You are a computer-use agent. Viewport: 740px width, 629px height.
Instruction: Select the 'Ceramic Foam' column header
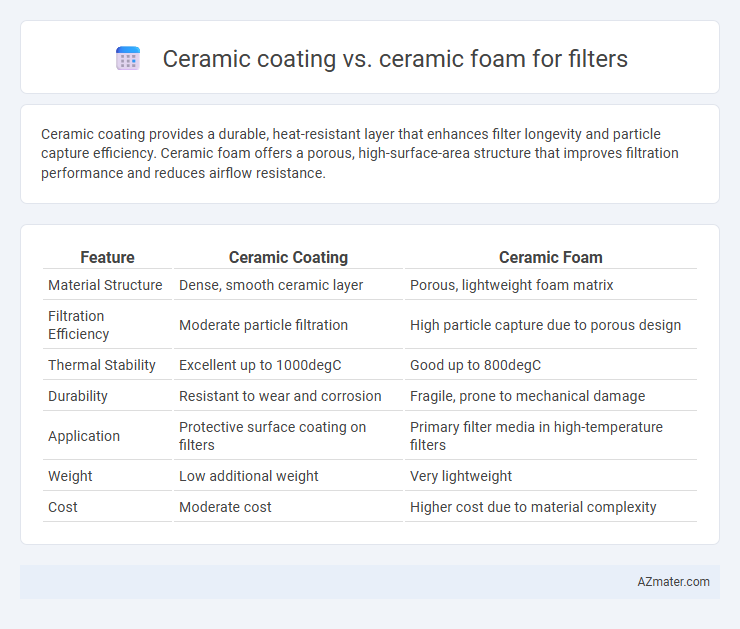[x=551, y=257]
